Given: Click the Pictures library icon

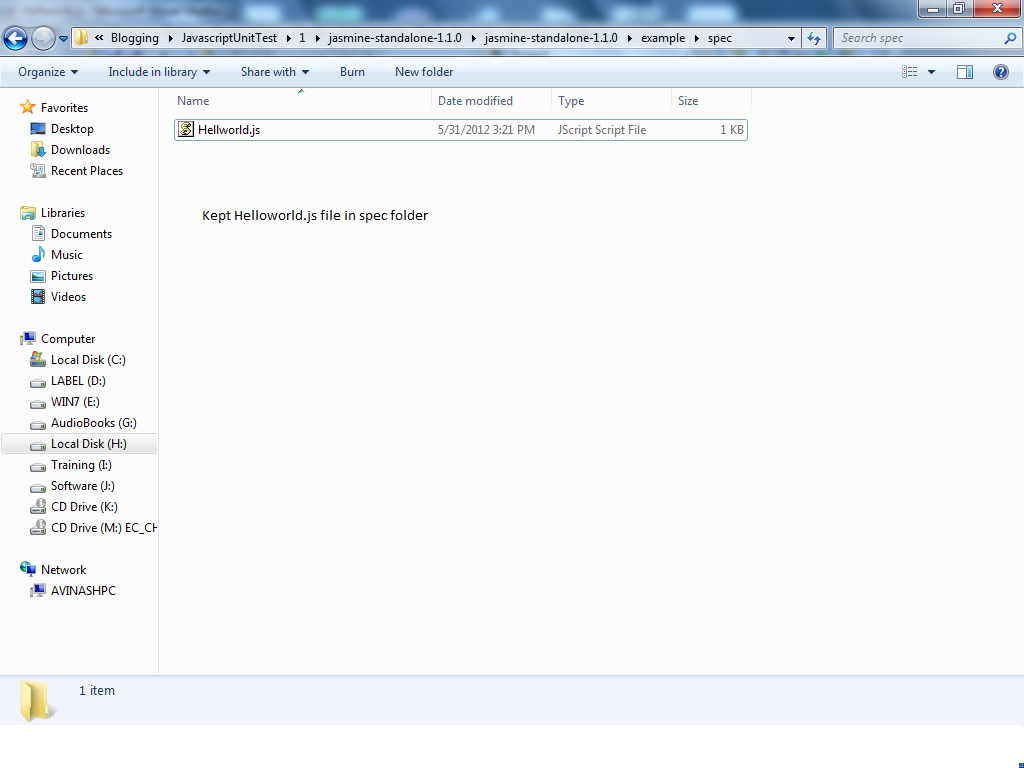Looking at the screenshot, I should pos(39,276).
